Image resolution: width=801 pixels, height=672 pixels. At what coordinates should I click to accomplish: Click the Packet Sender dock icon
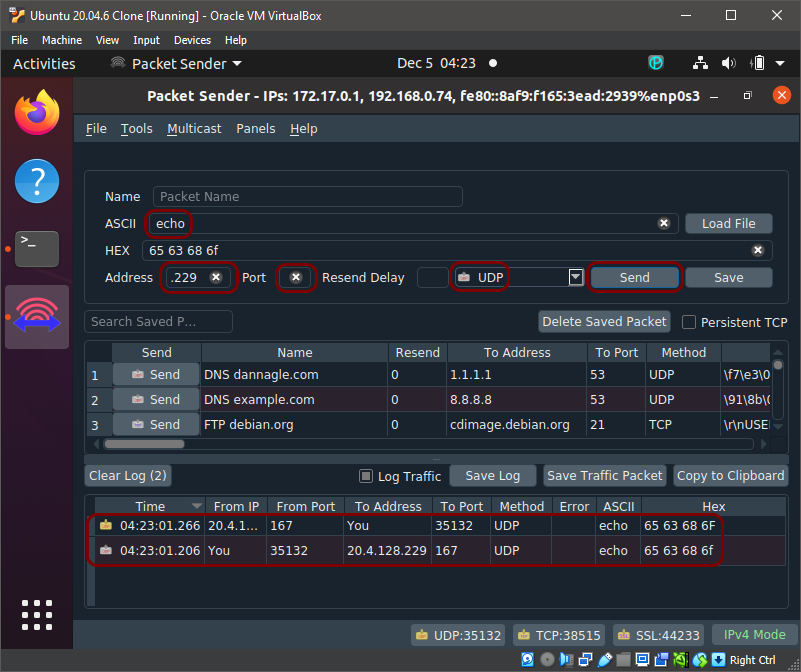[37, 317]
